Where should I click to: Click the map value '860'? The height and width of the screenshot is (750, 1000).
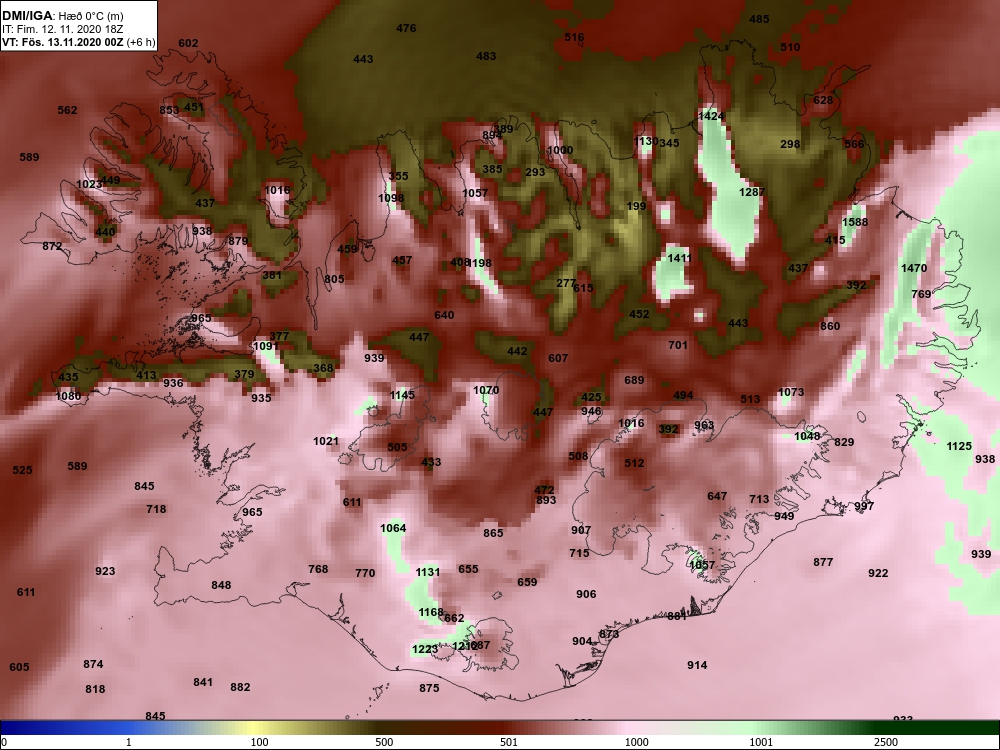pos(830,326)
